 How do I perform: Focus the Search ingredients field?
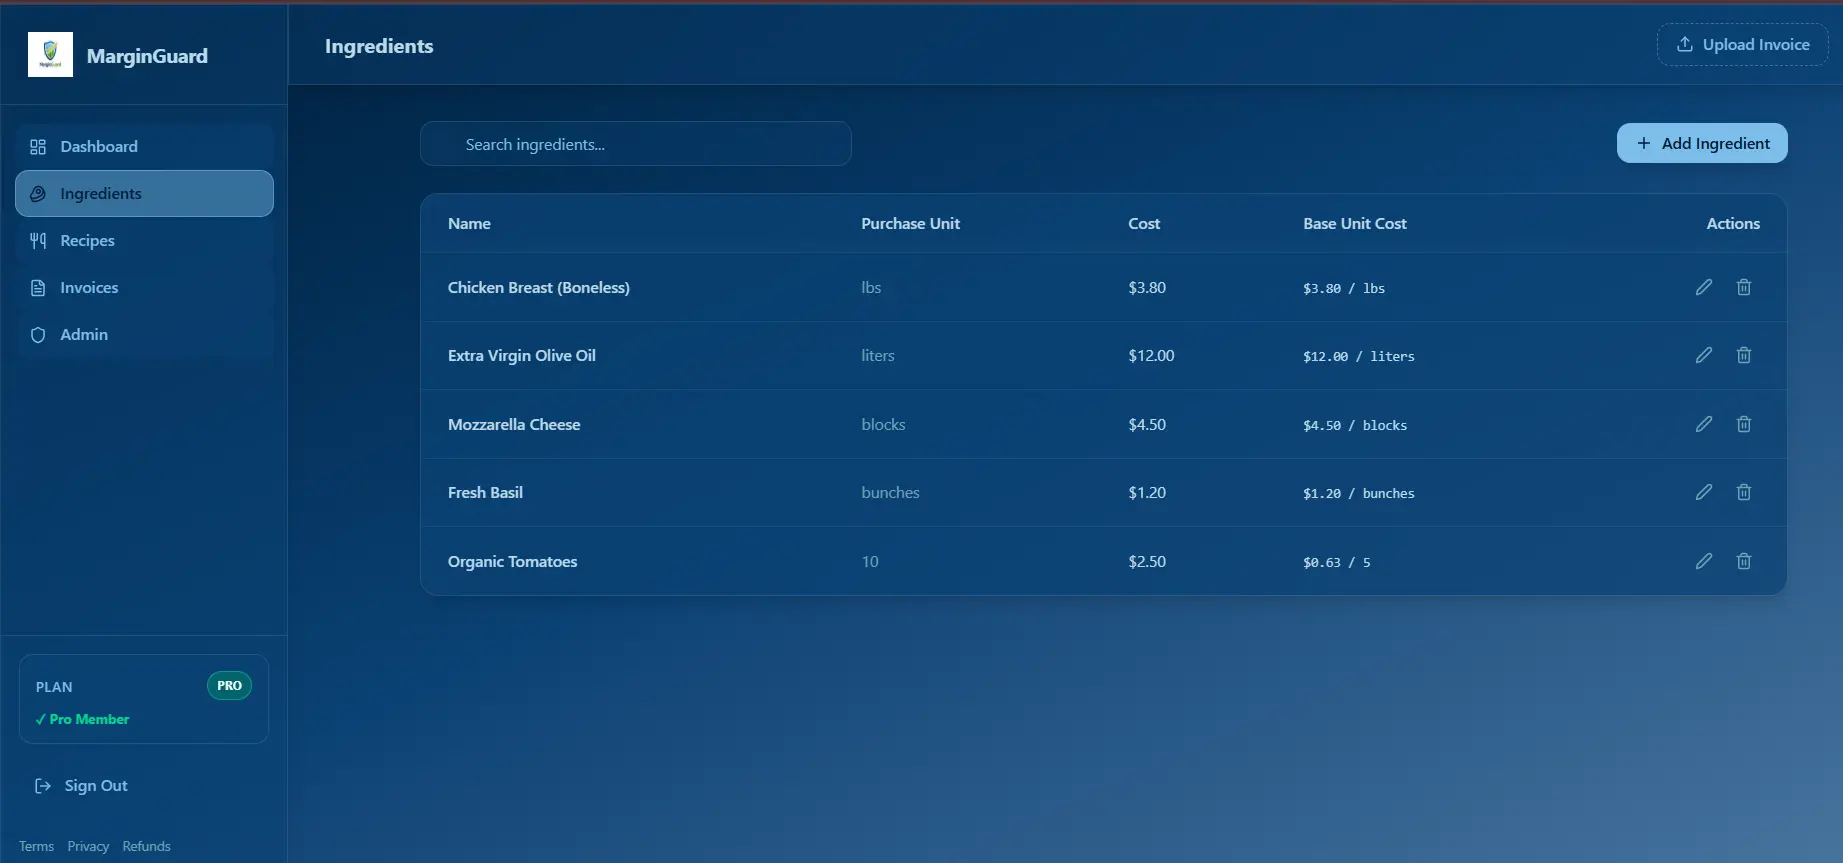coord(636,144)
